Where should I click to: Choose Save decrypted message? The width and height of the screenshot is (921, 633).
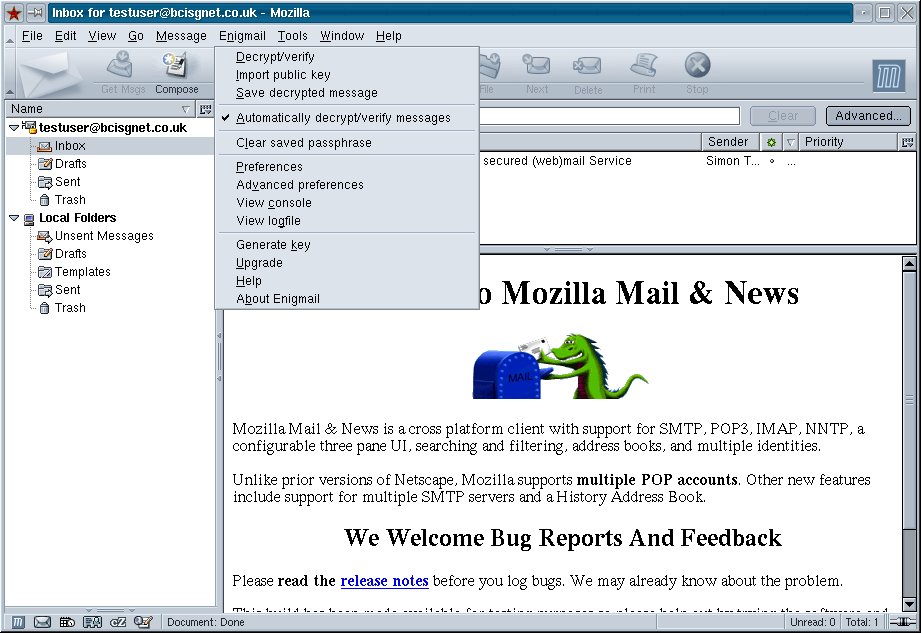347,93
